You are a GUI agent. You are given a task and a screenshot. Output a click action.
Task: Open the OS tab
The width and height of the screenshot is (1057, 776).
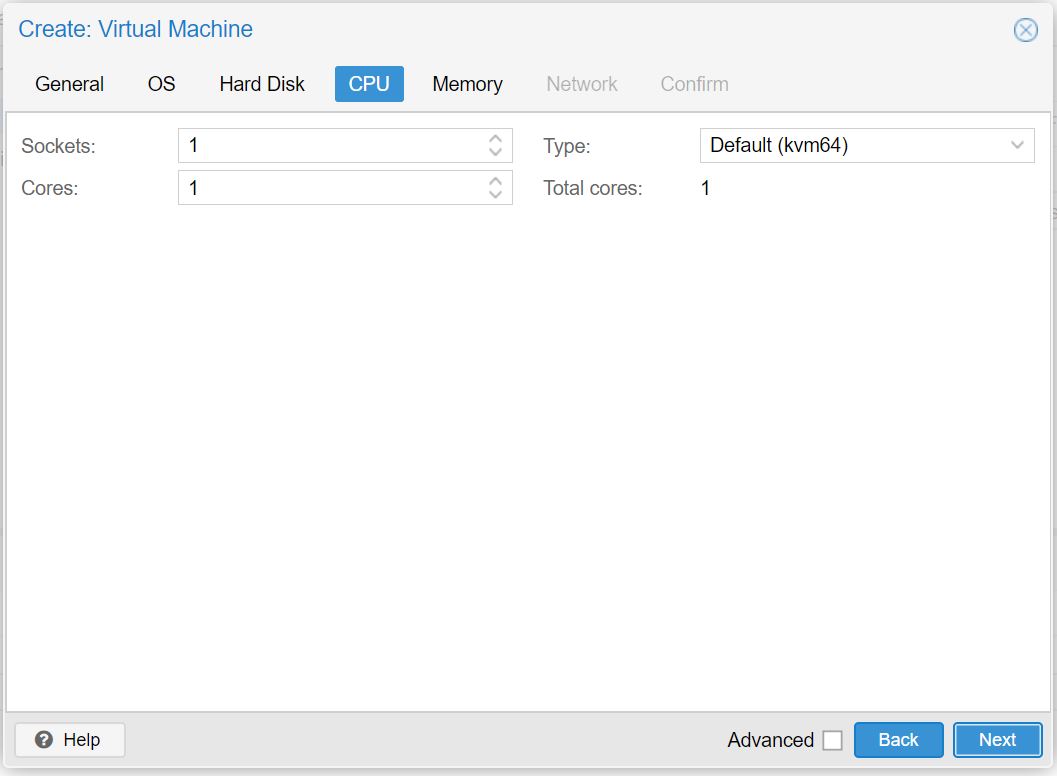[159, 84]
